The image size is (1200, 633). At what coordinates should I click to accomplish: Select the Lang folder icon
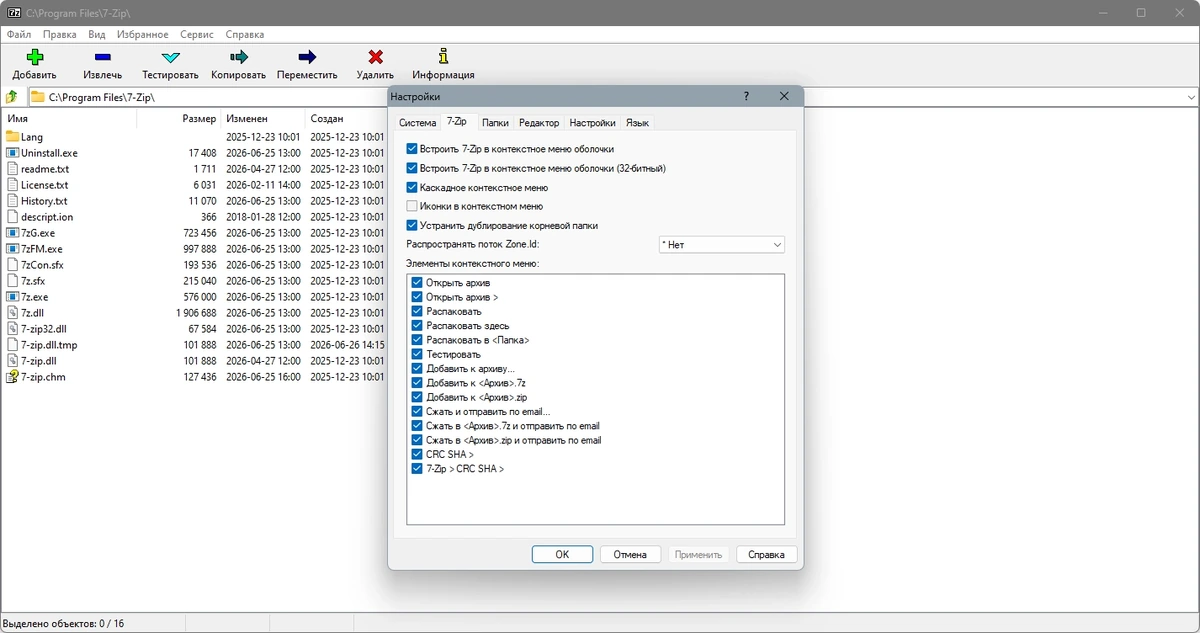coord(13,137)
